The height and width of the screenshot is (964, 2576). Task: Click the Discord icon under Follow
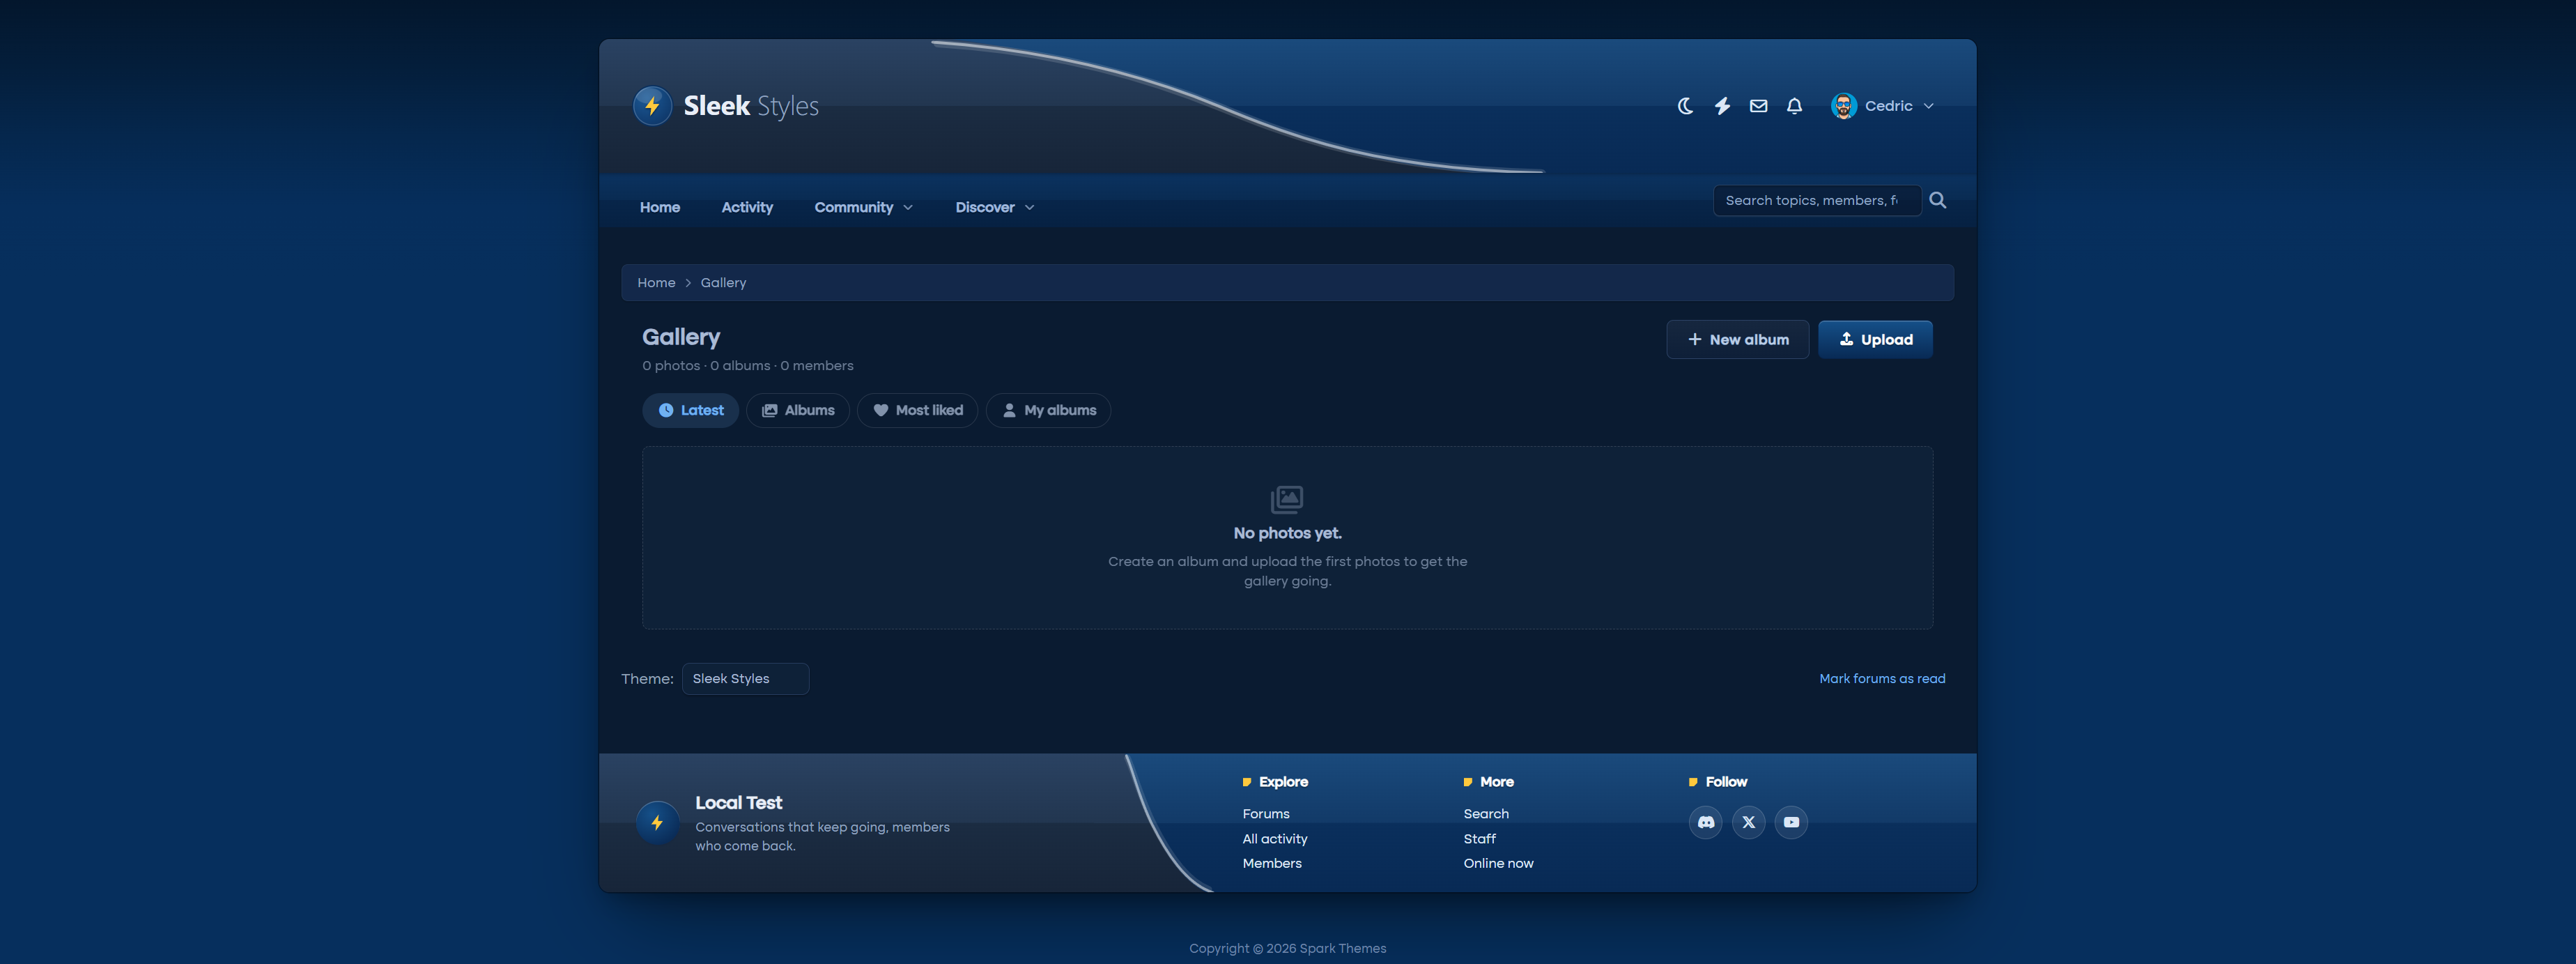1706,823
